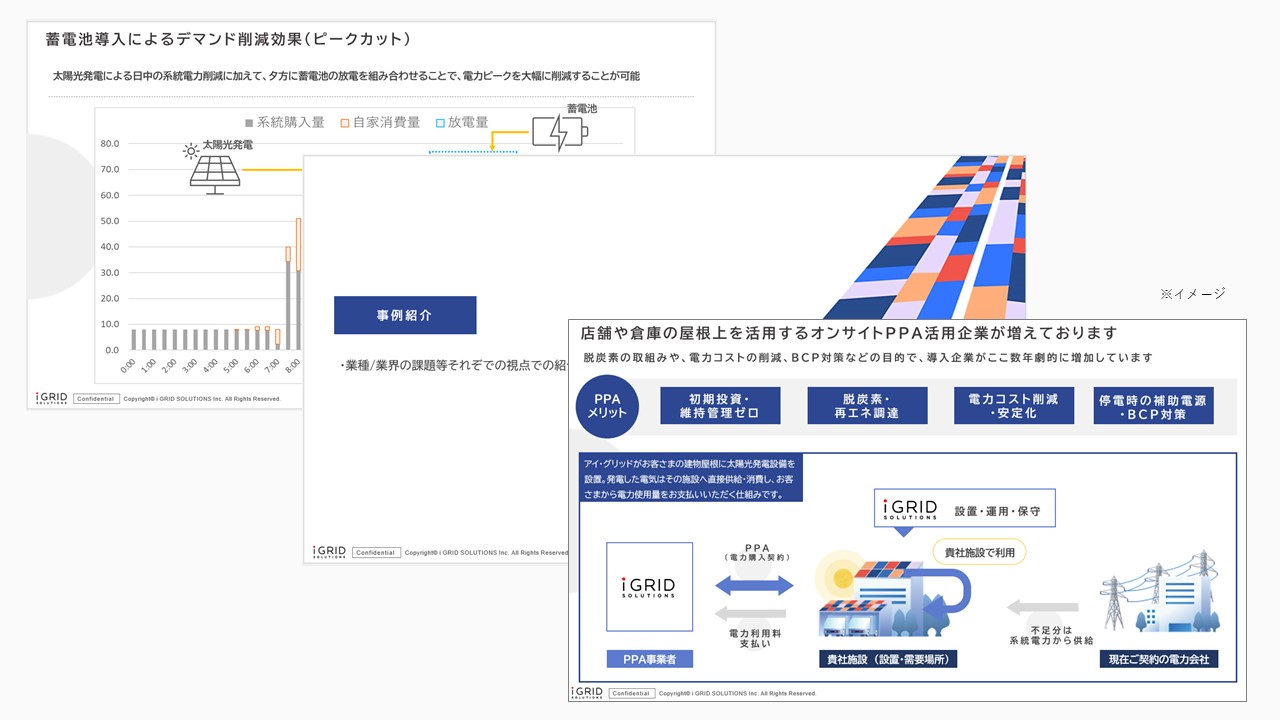This screenshot has height=720, width=1280.
Task: Click the large iGRID Solutions logo box
Action: tap(649, 586)
